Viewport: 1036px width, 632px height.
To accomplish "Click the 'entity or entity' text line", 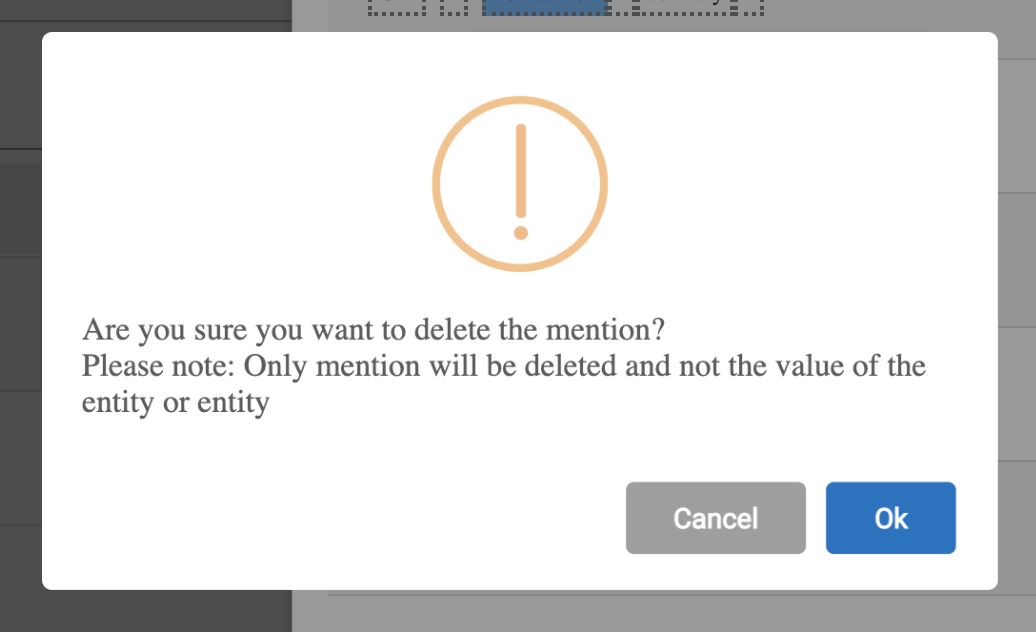I will [x=176, y=402].
